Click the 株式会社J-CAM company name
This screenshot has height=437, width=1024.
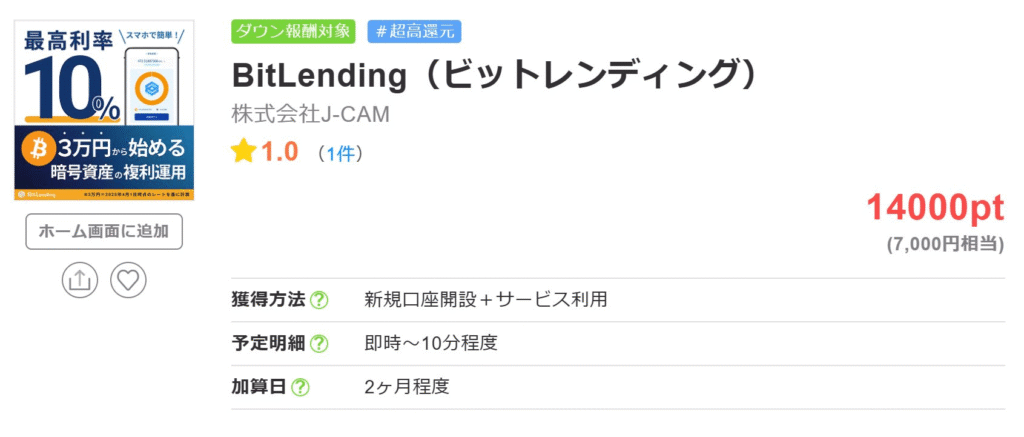(310, 114)
